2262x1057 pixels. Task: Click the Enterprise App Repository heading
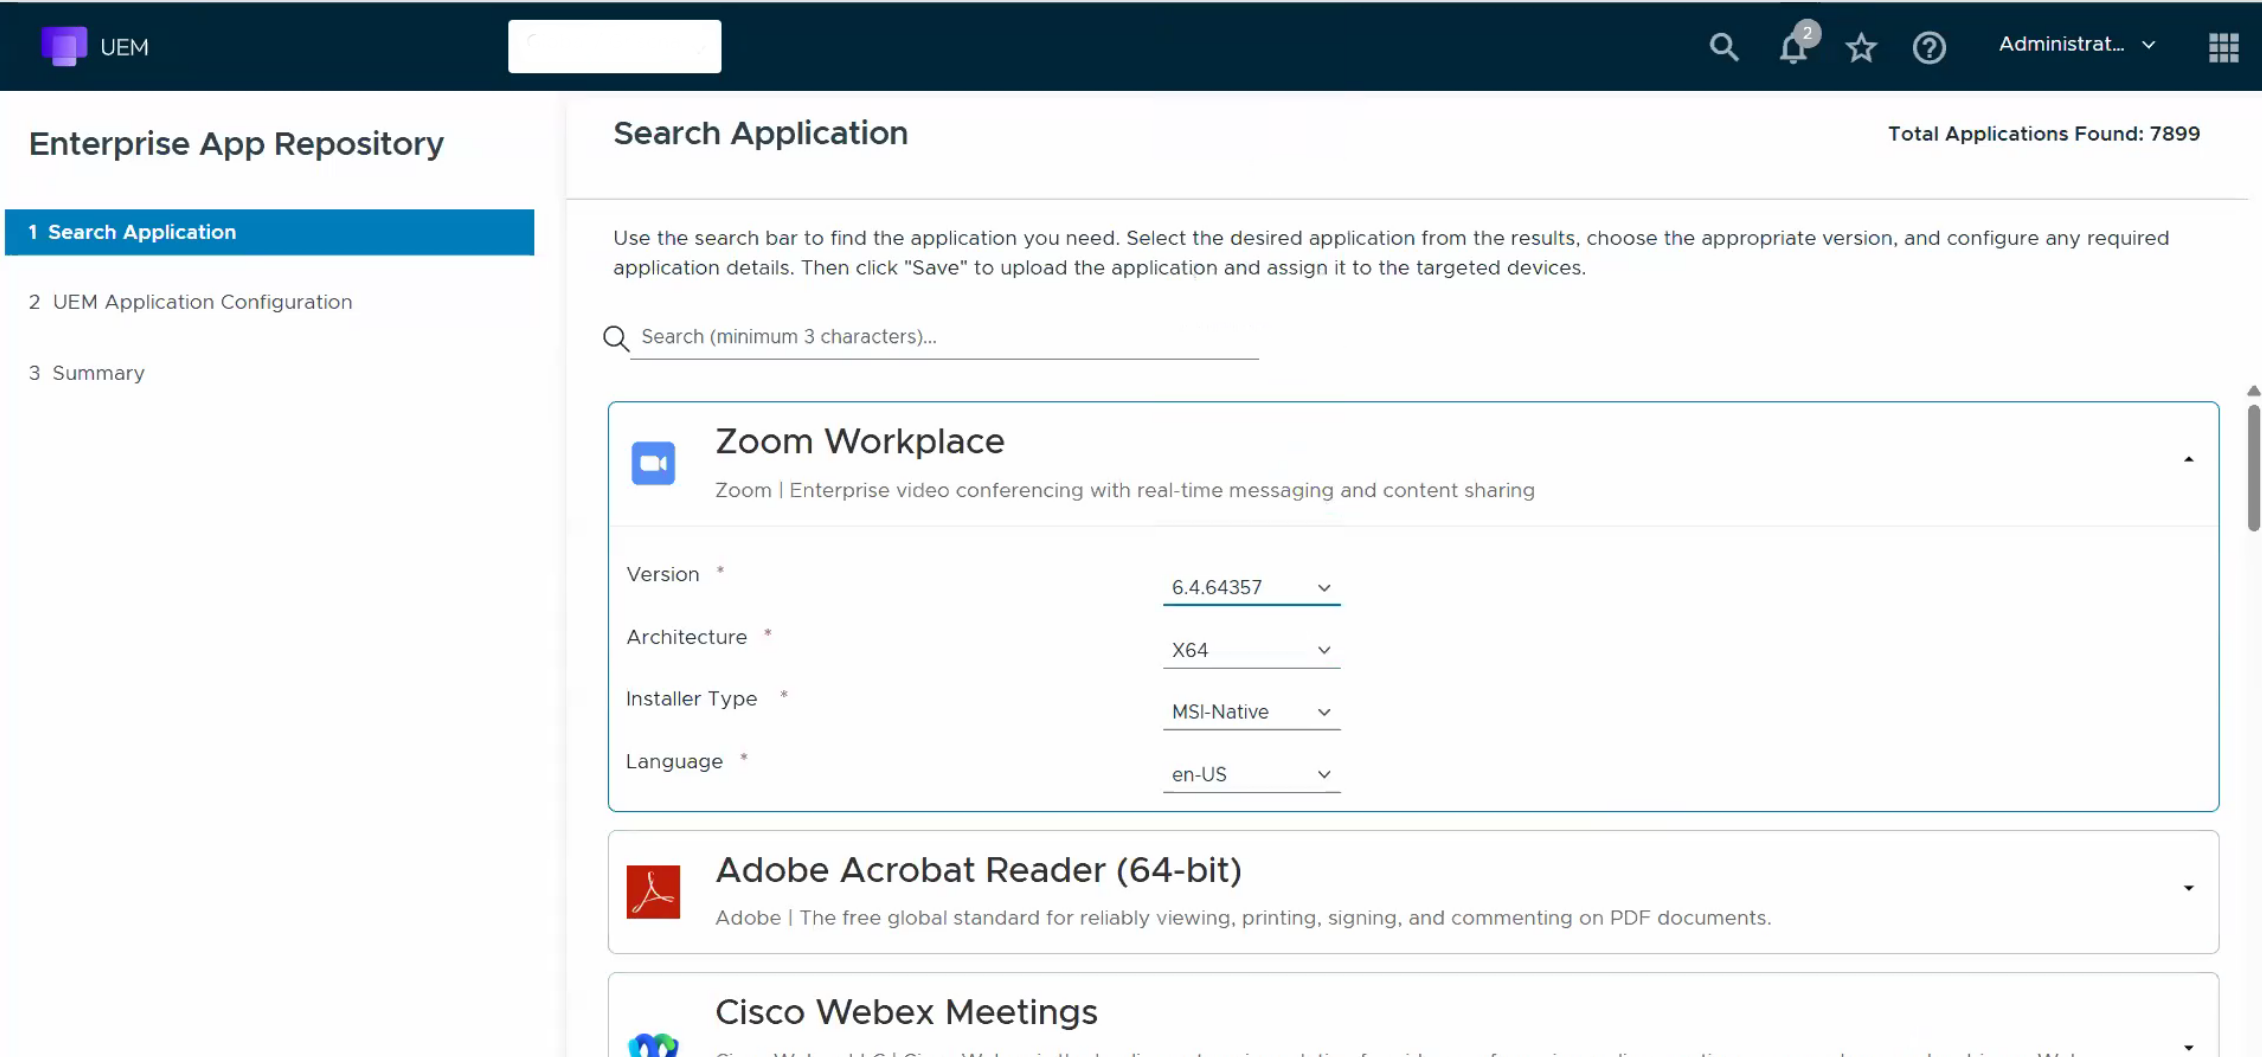(x=236, y=144)
